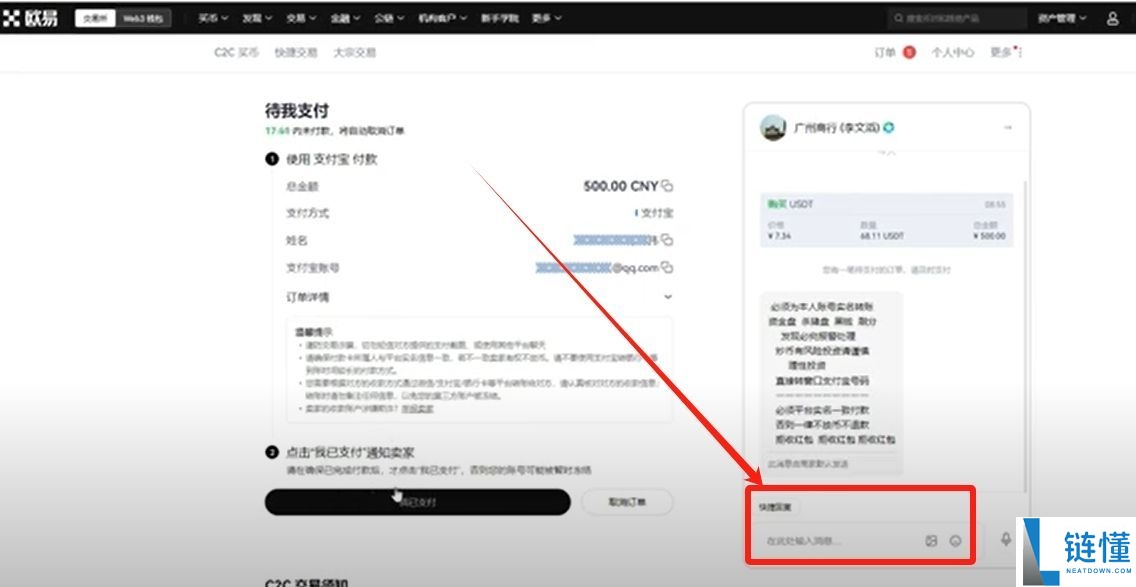Click the 点击"我已支付"通知卖家 step title
Screen dimensions: 1136x587
[350, 452]
